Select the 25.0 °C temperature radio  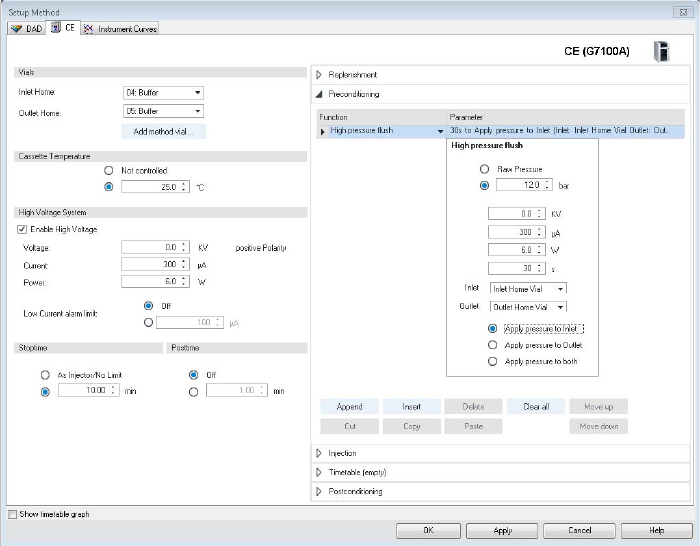tap(108, 187)
